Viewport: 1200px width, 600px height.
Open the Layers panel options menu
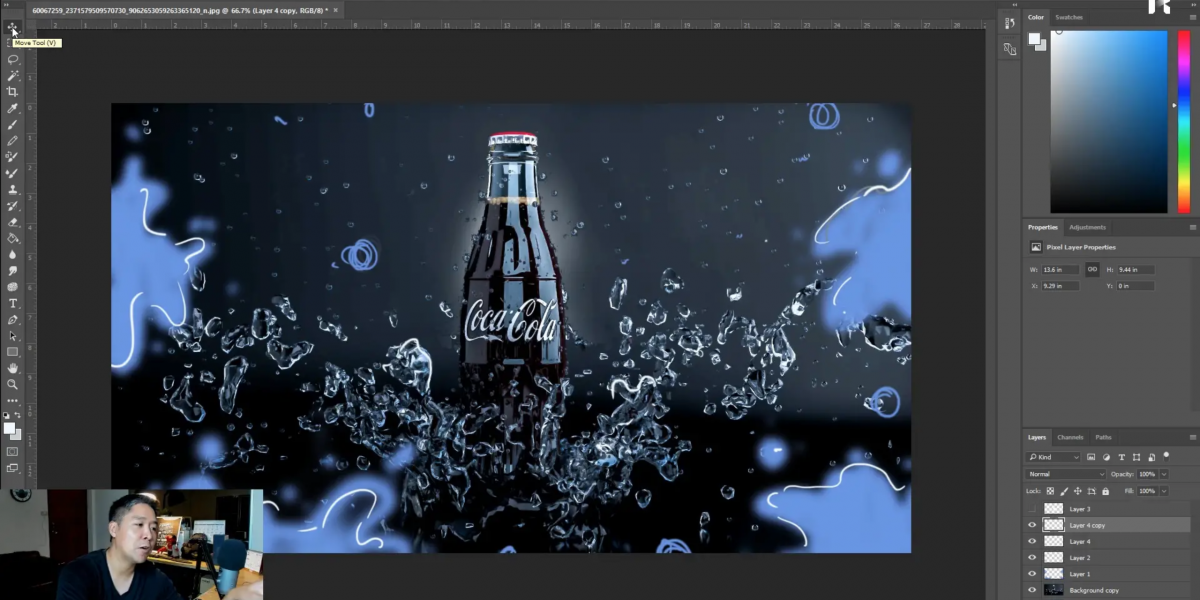point(1192,437)
